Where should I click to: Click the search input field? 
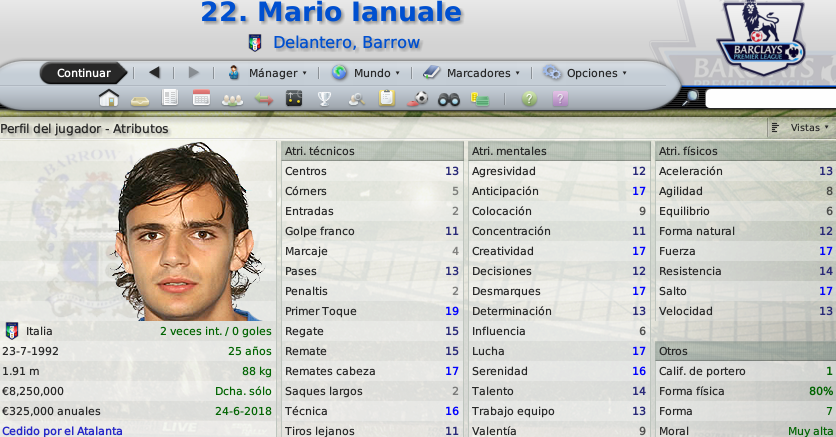click(x=770, y=99)
